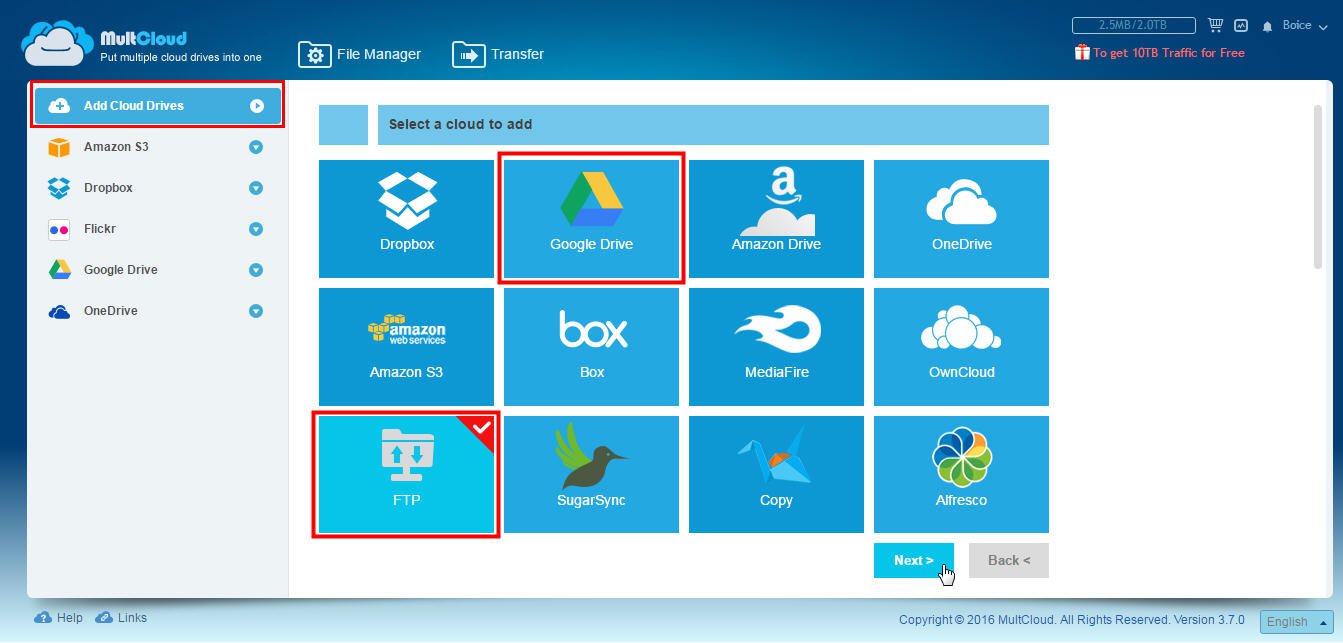Open the File Manager tab

[360, 54]
